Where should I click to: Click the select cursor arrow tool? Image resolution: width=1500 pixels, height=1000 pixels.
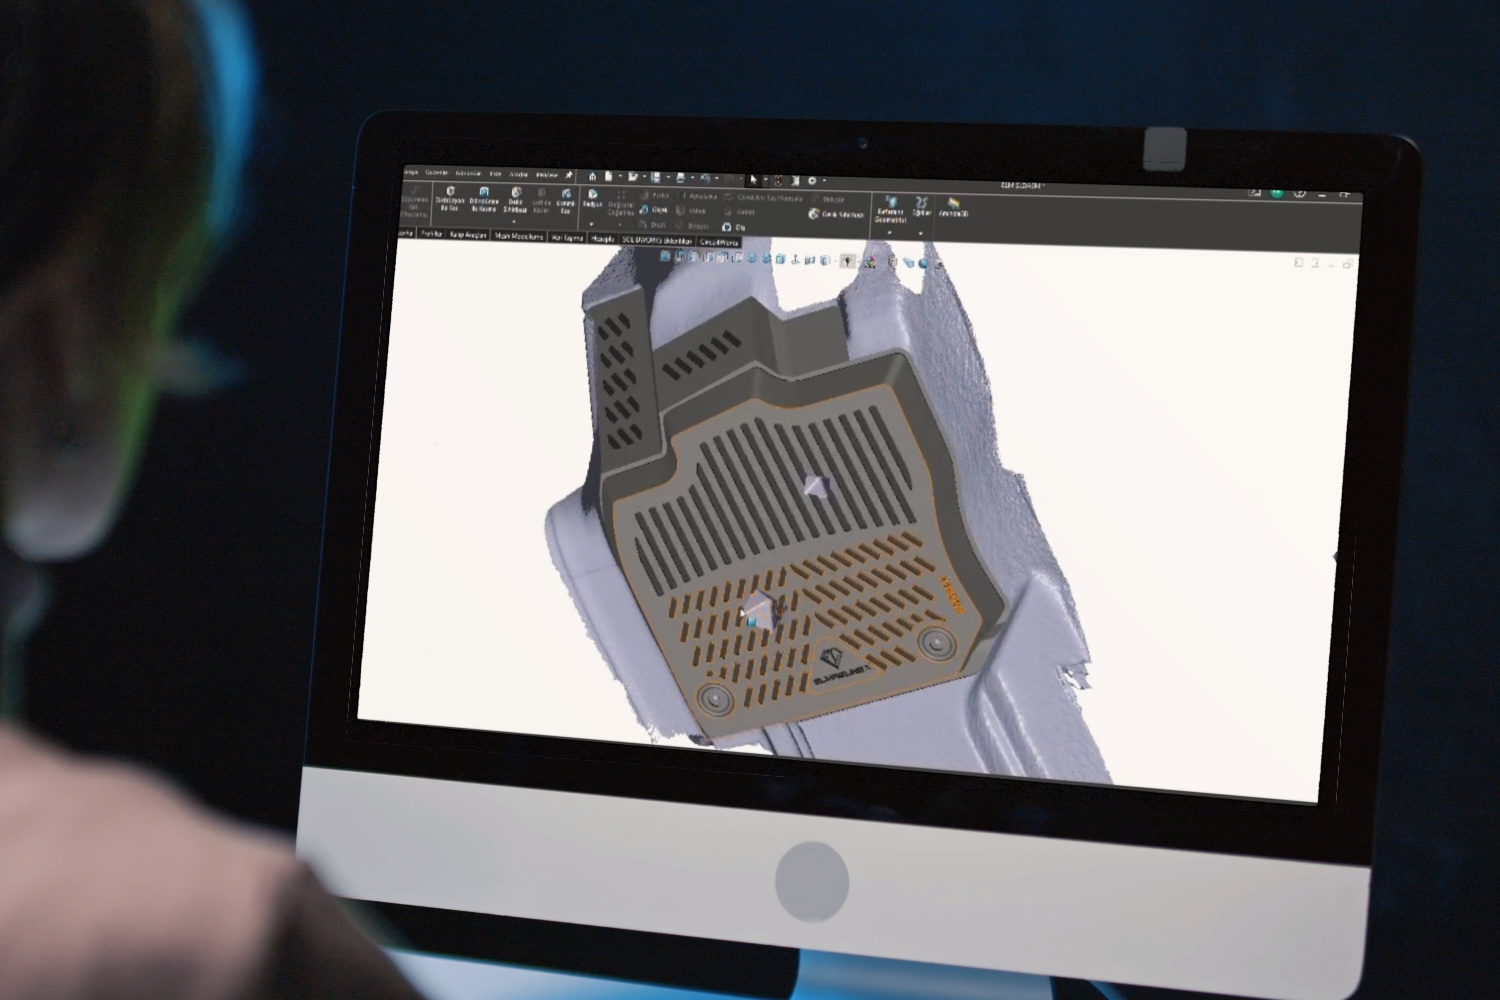(x=753, y=180)
